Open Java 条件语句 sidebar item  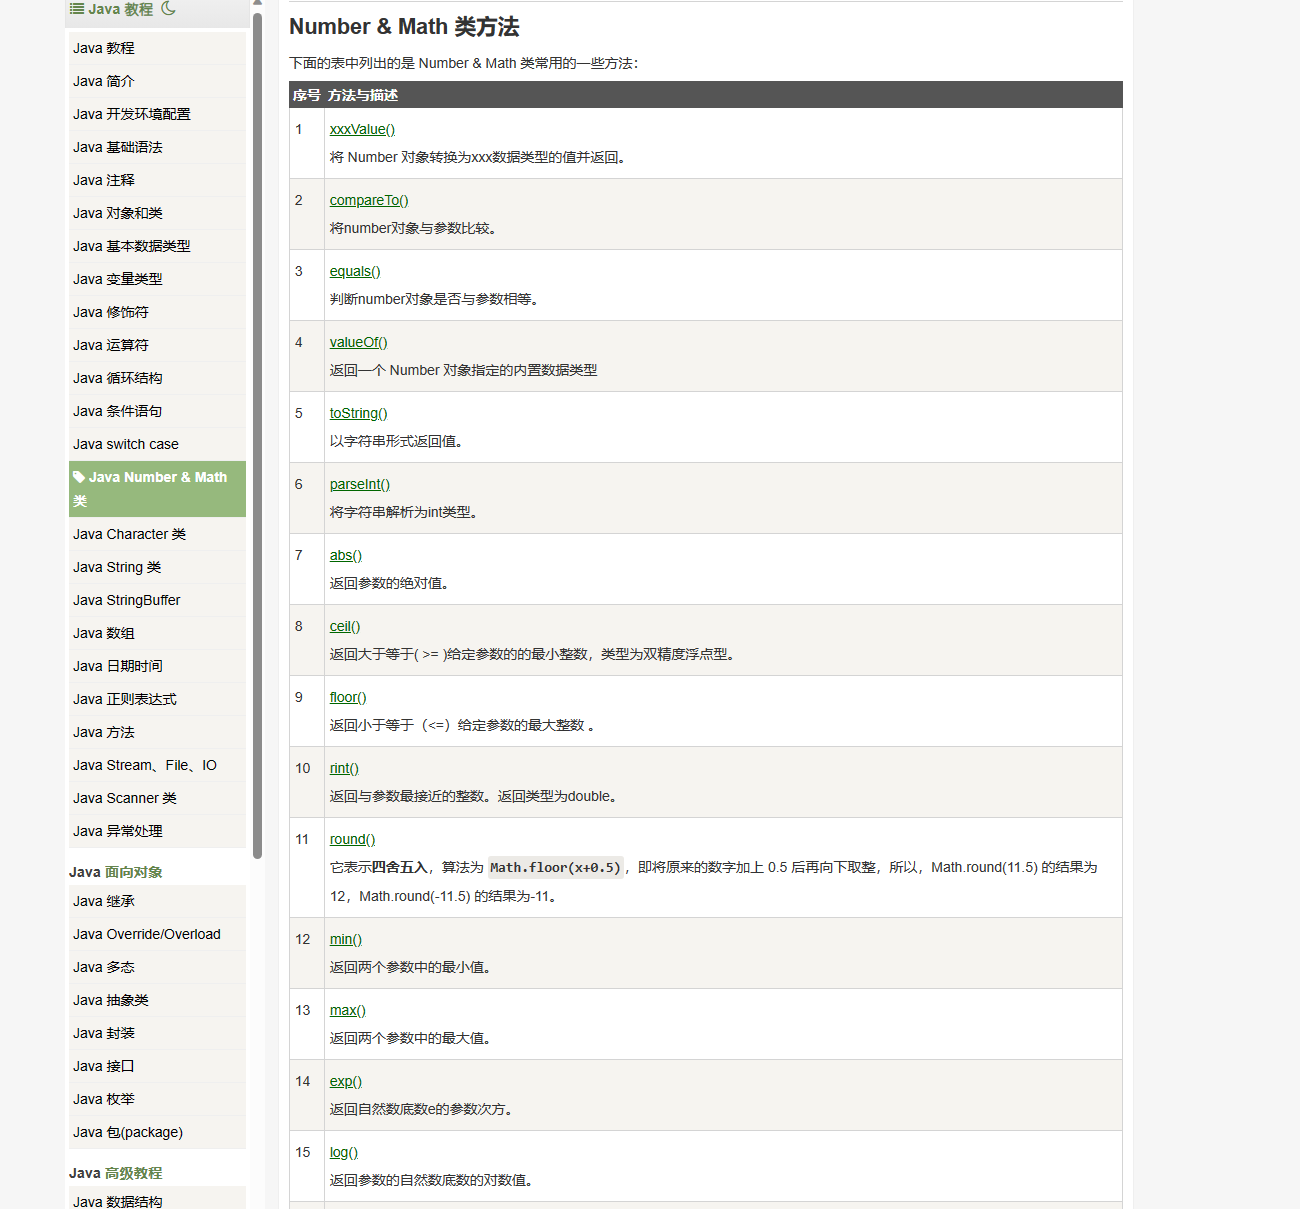coord(157,411)
